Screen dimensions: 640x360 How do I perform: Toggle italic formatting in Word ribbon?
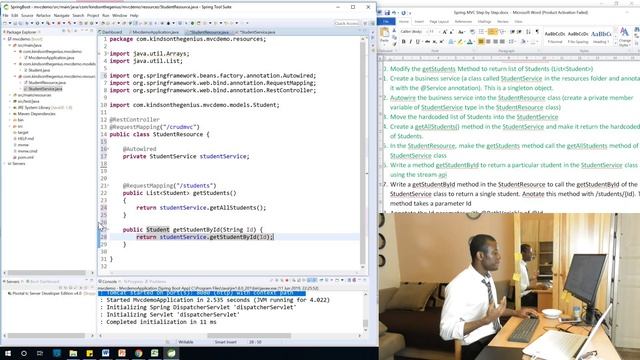click(x=410, y=41)
